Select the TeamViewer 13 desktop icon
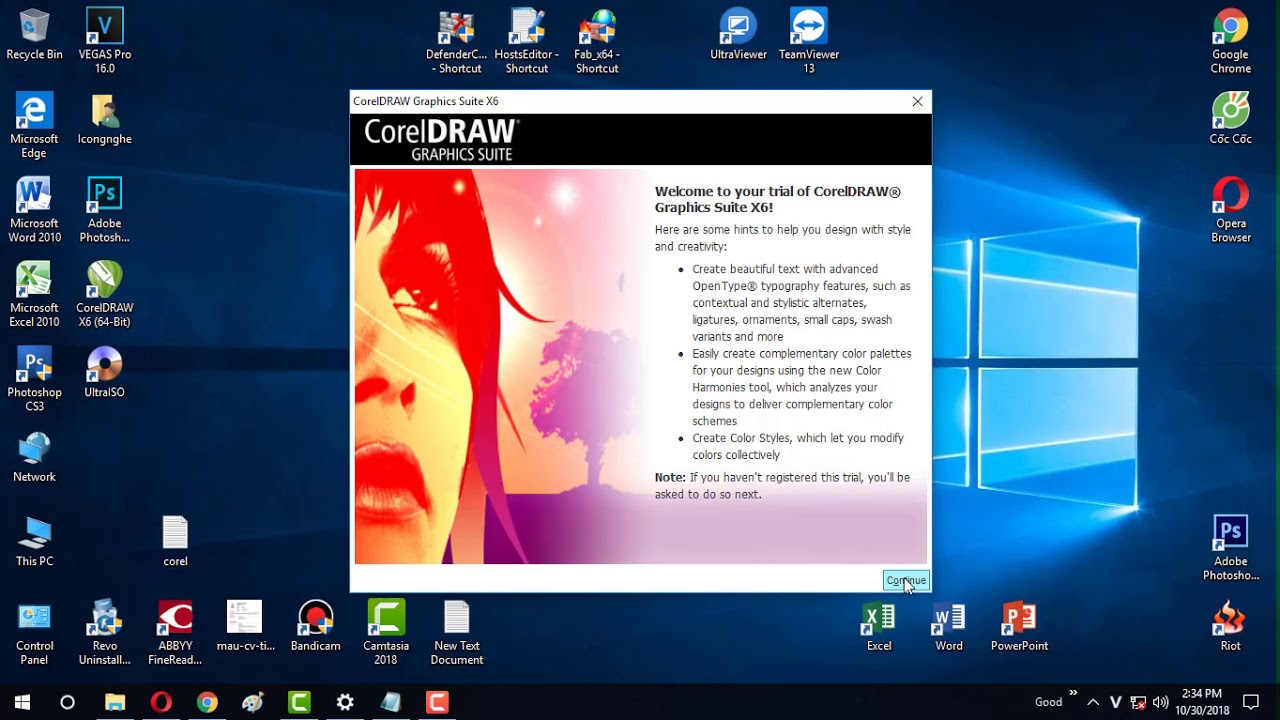Image resolution: width=1280 pixels, height=720 pixels. tap(809, 41)
